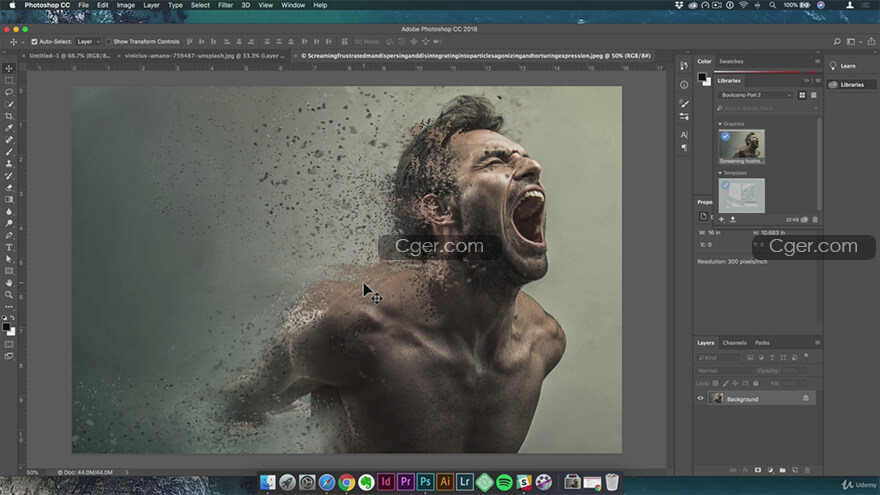Switch Libraries to grid view

(x=802, y=95)
